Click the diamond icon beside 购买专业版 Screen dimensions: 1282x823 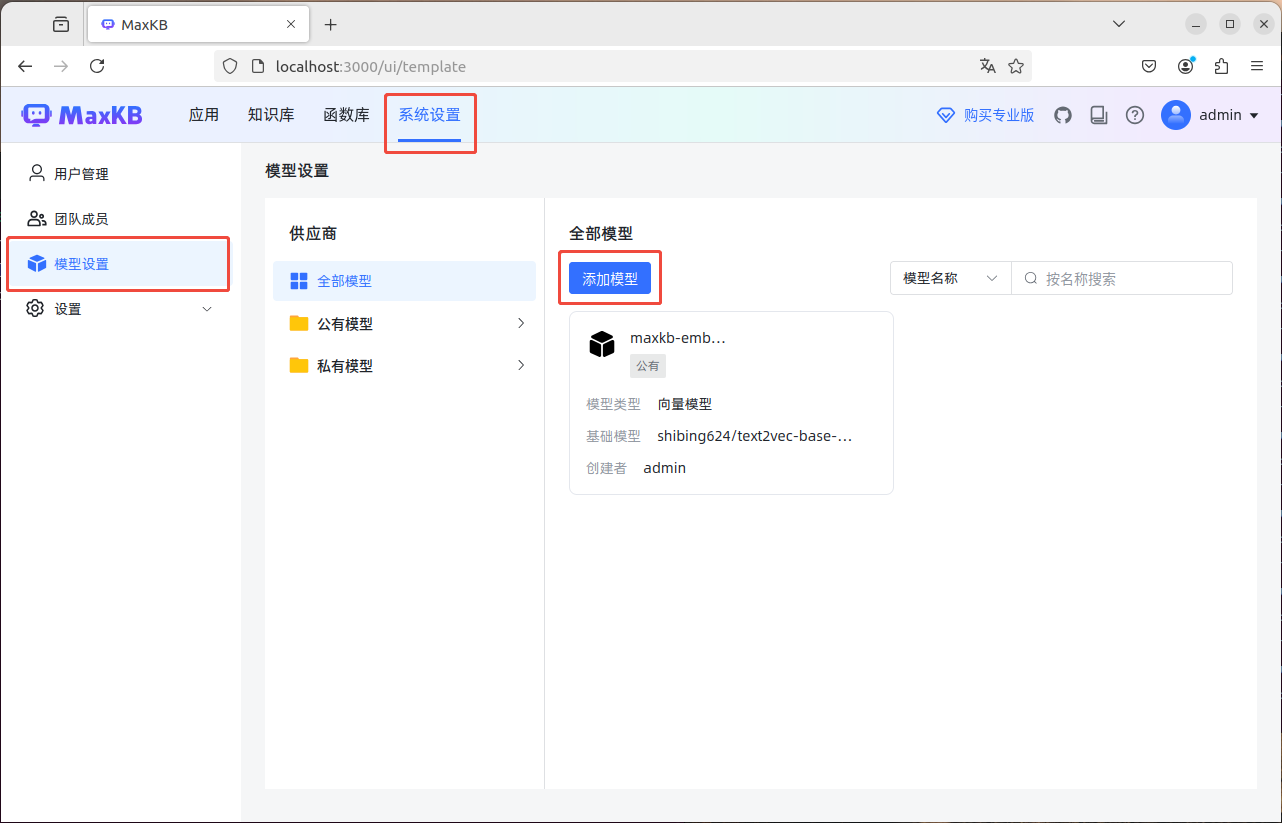point(945,114)
